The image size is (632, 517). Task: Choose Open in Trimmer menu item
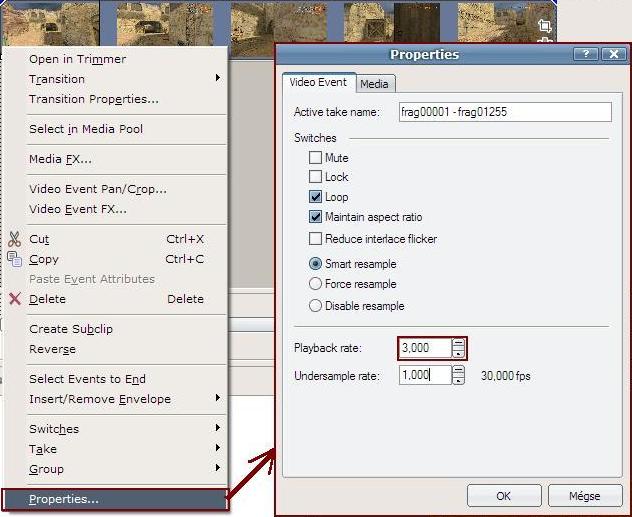(78, 59)
